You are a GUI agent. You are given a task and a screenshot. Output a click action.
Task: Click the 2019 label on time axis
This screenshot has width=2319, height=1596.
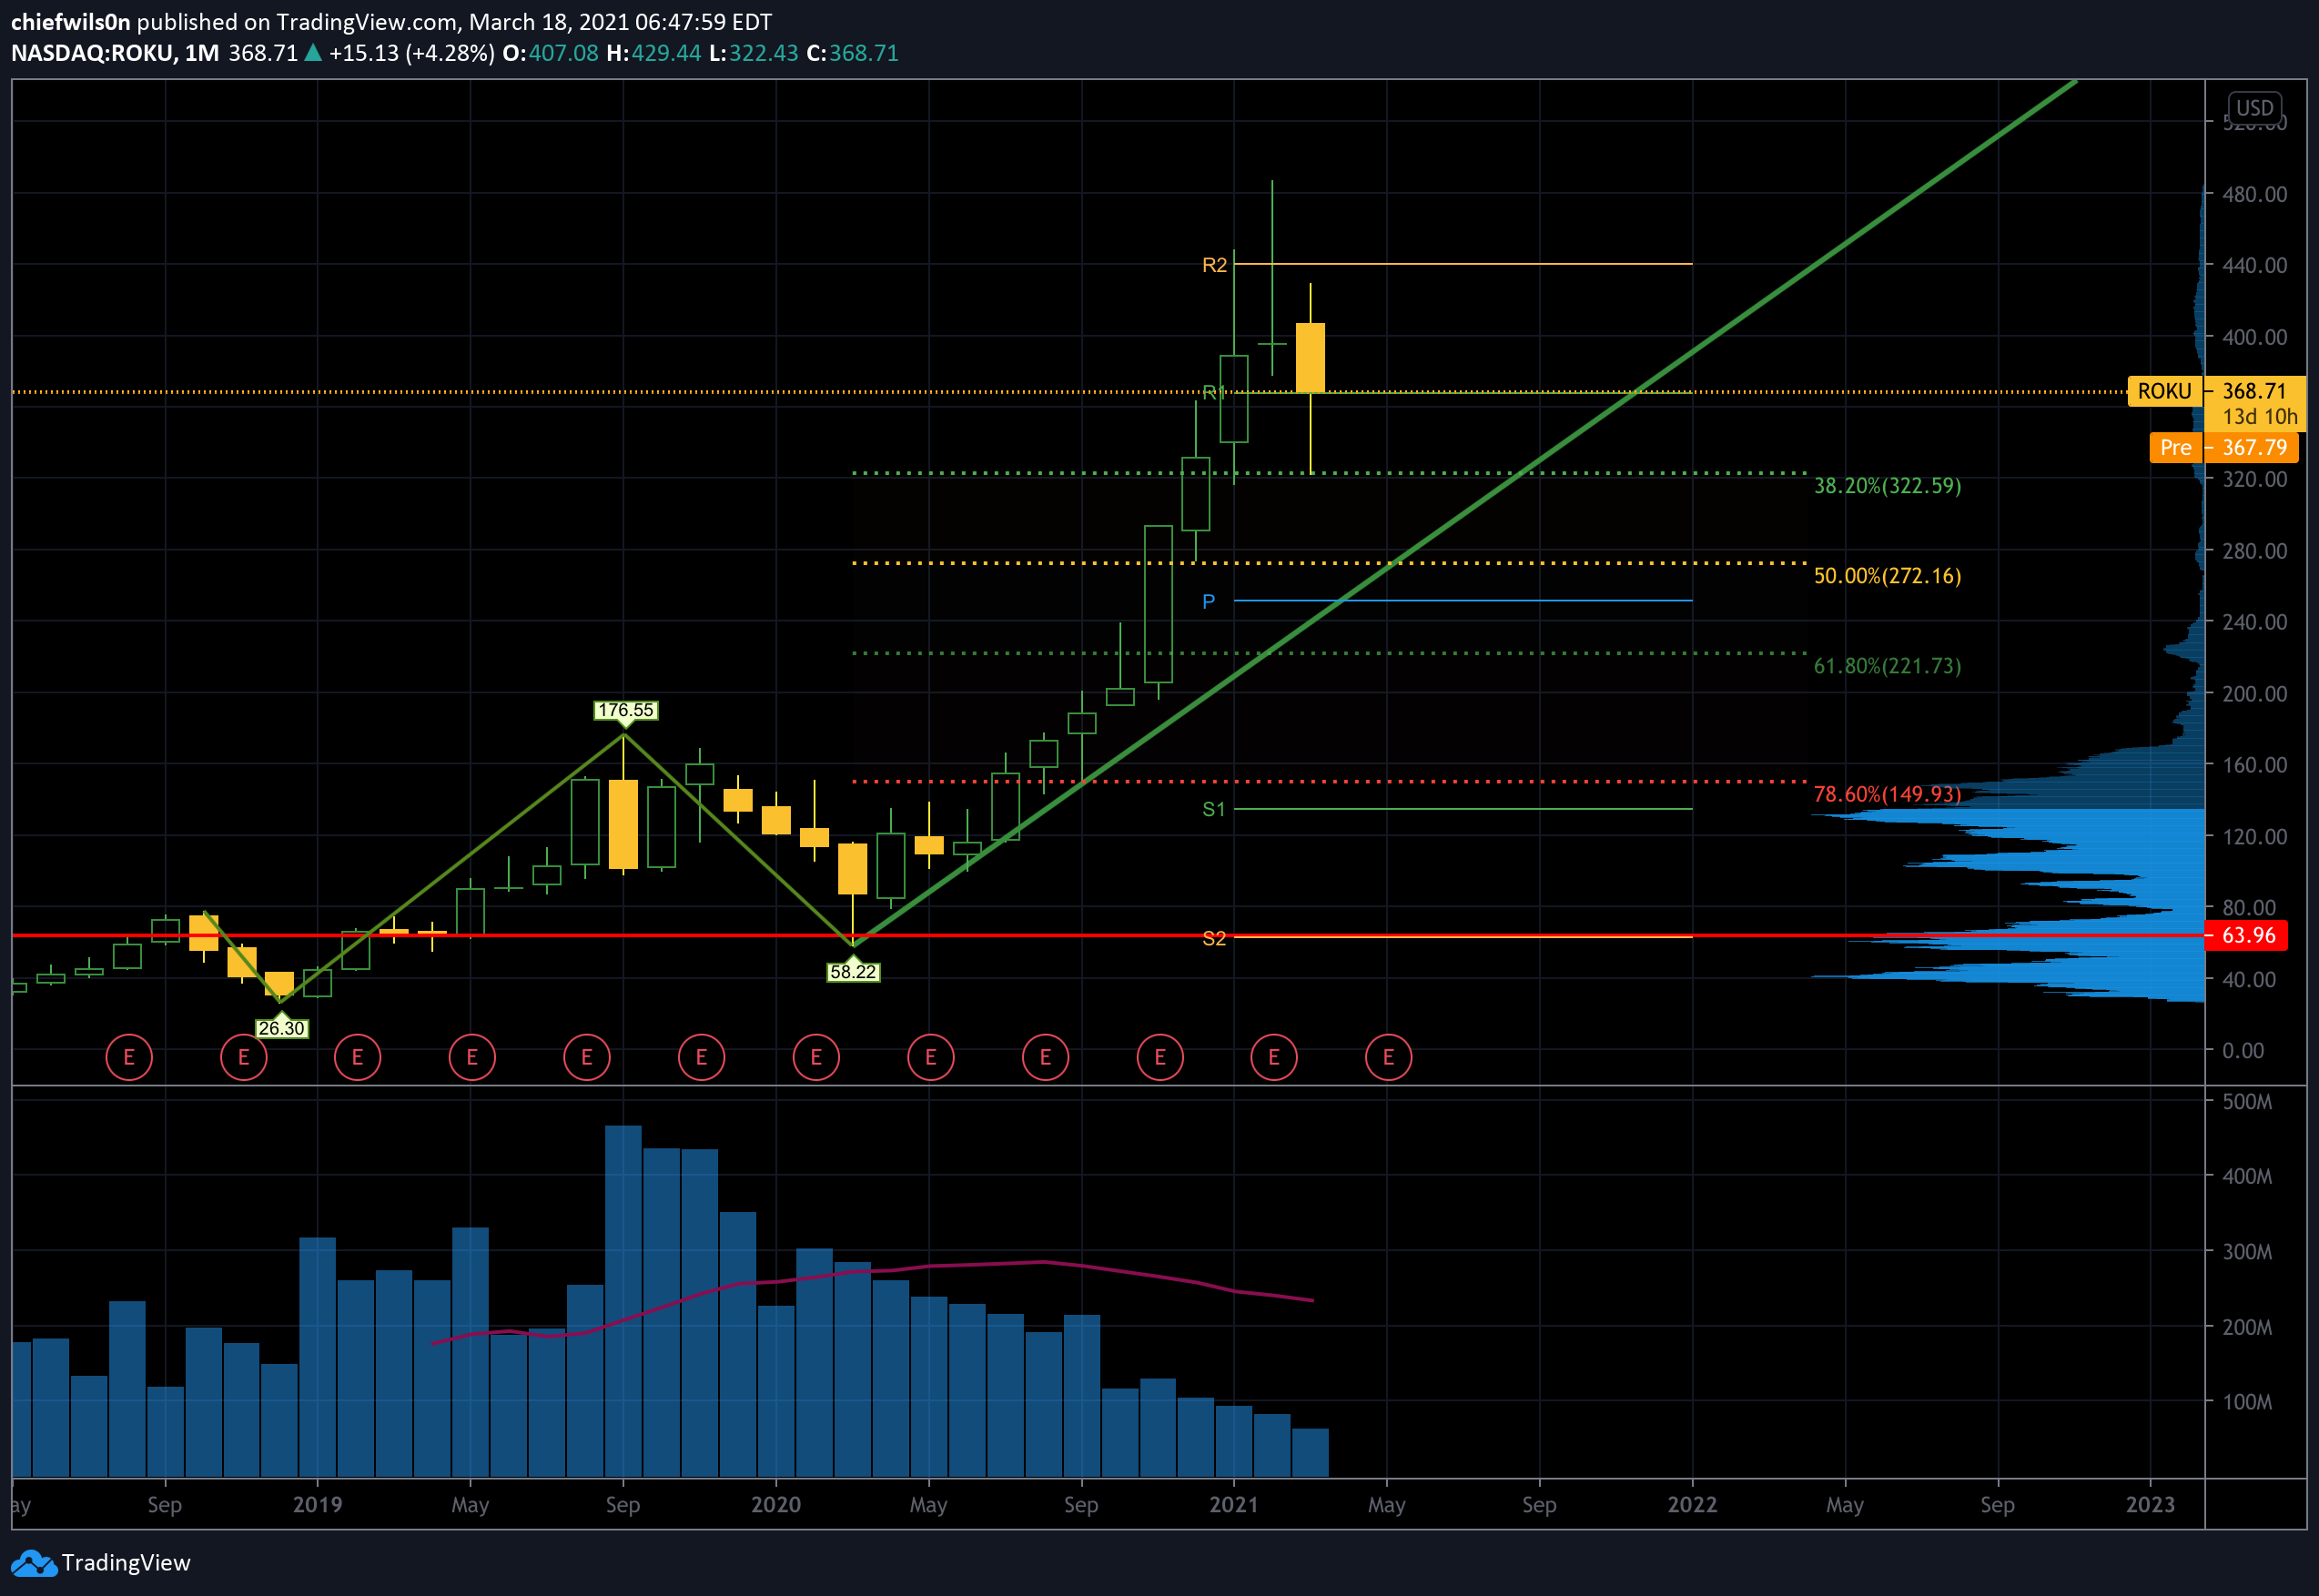pos(317,1505)
